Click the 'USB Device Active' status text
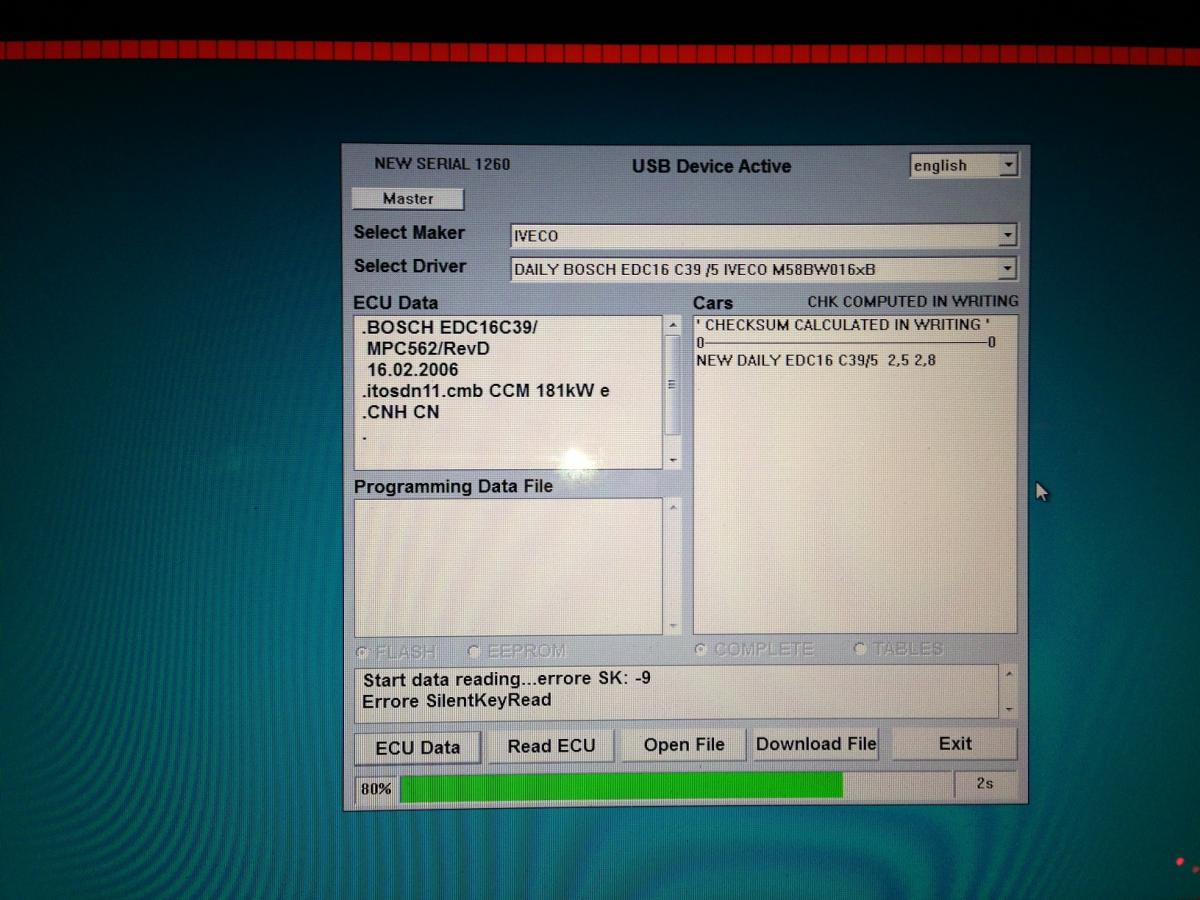Screen dimensions: 1200x900 click(711, 166)
